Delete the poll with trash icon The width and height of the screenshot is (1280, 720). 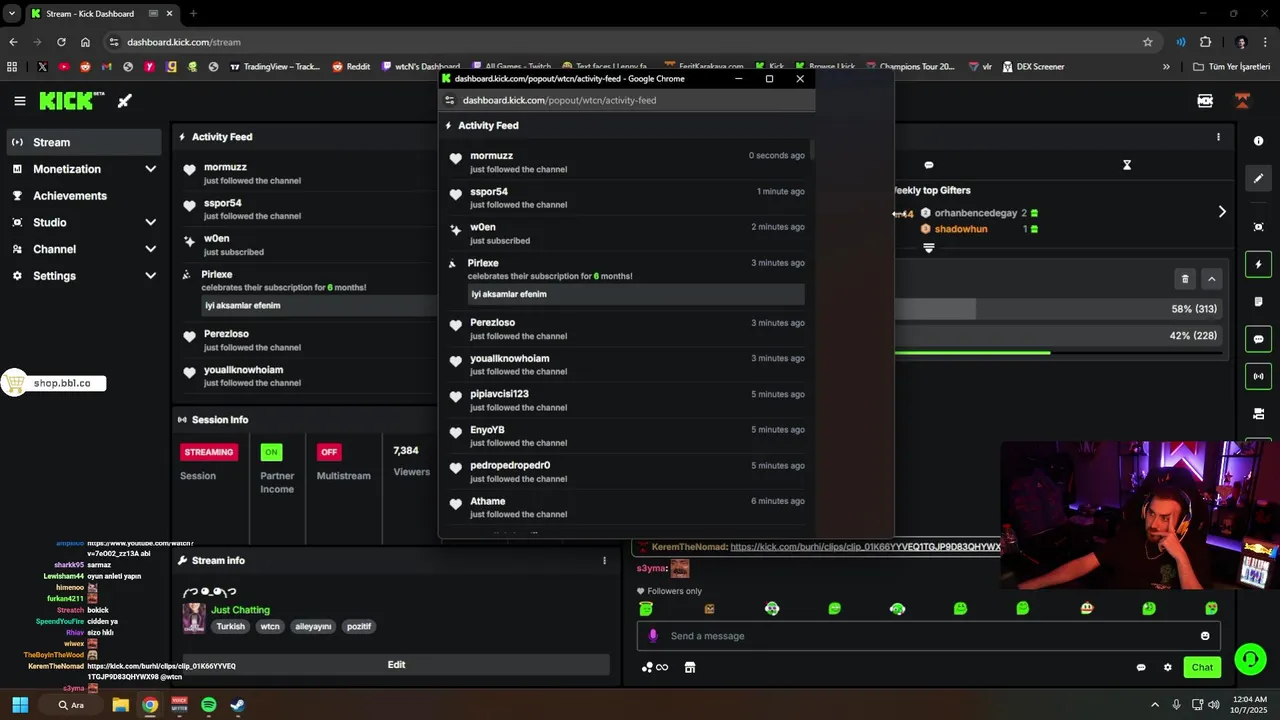click(x=1185, y=279)
